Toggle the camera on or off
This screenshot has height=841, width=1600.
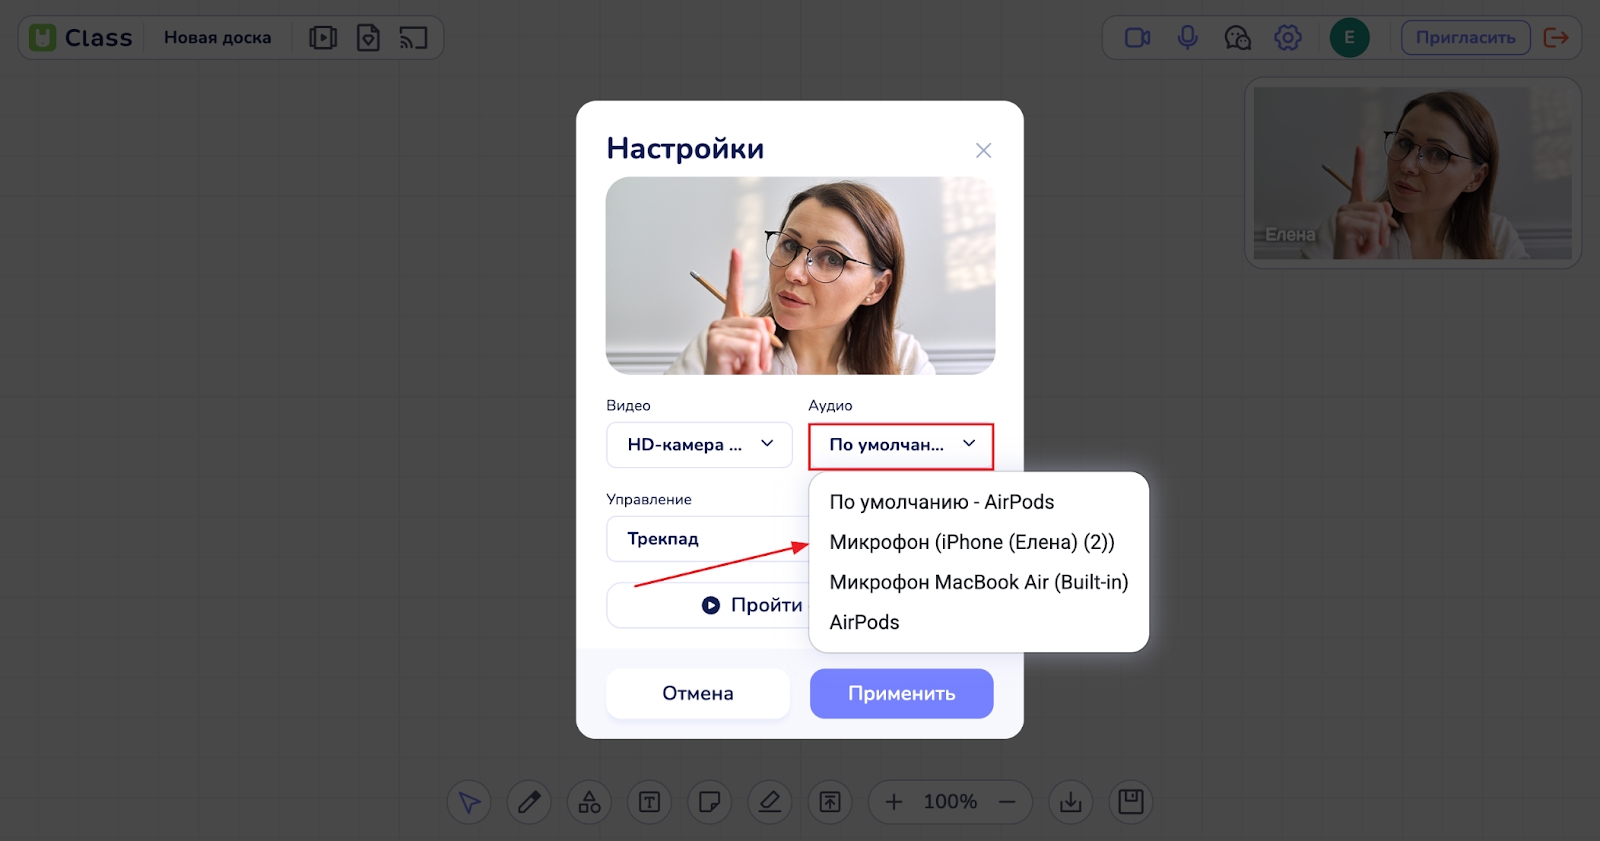[1137, 38]
